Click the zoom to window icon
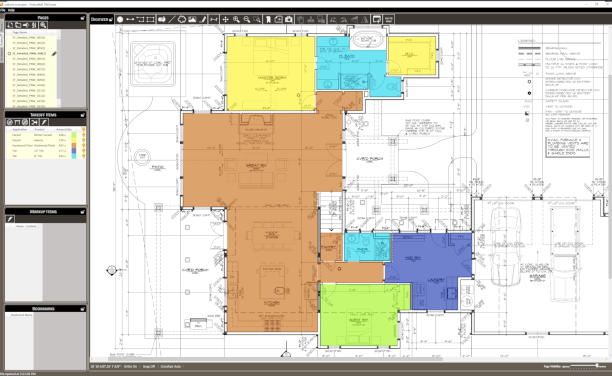This screenshot has height=376, width=612. [x=257, y=19]
